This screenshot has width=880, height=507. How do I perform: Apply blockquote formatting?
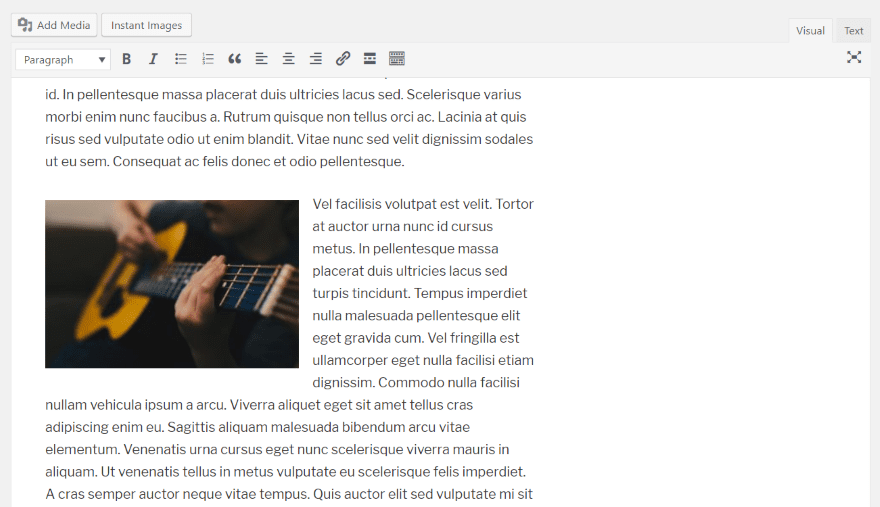pyautogui.click(x=235, y=59)
